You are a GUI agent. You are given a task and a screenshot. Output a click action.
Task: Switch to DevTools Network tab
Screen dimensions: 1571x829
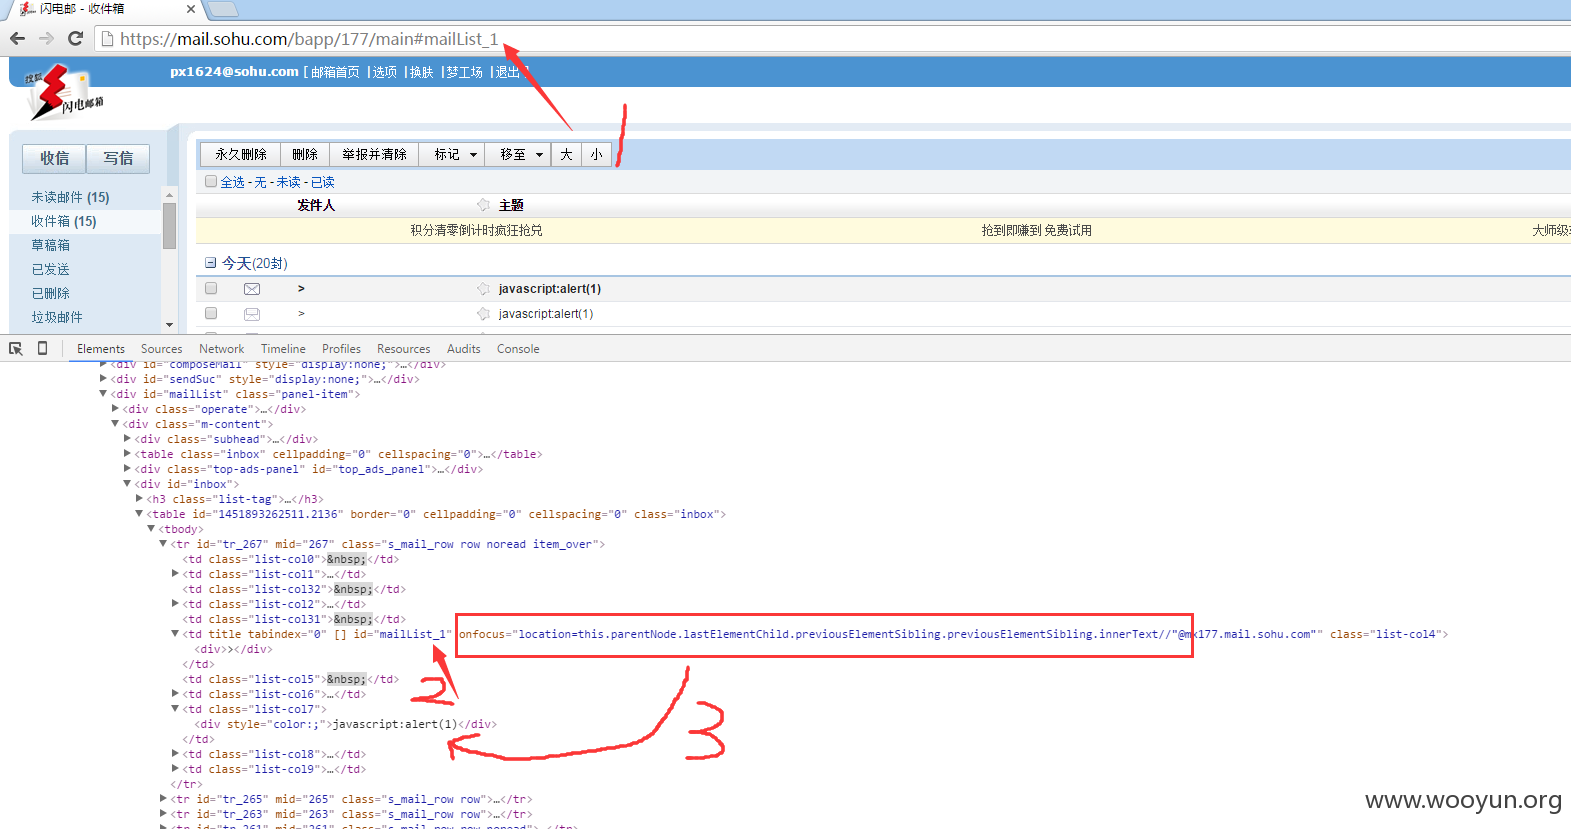(222, 349)
